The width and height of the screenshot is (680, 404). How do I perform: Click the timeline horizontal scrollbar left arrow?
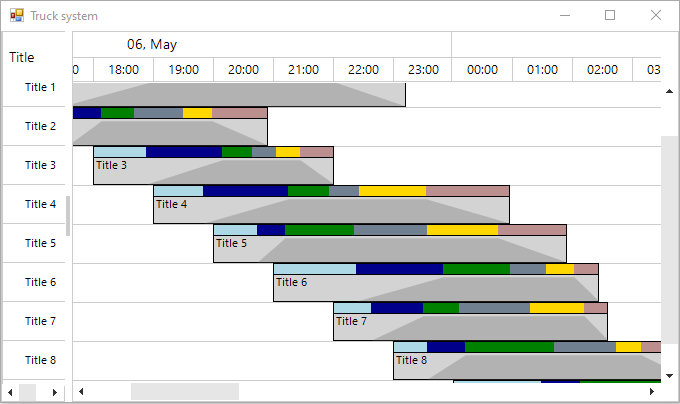[x=81, y=392]
